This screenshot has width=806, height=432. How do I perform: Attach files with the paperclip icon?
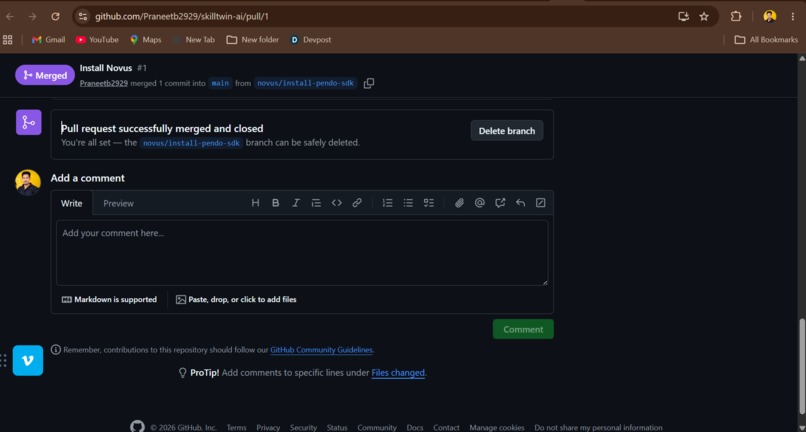(x=459, y=203)
